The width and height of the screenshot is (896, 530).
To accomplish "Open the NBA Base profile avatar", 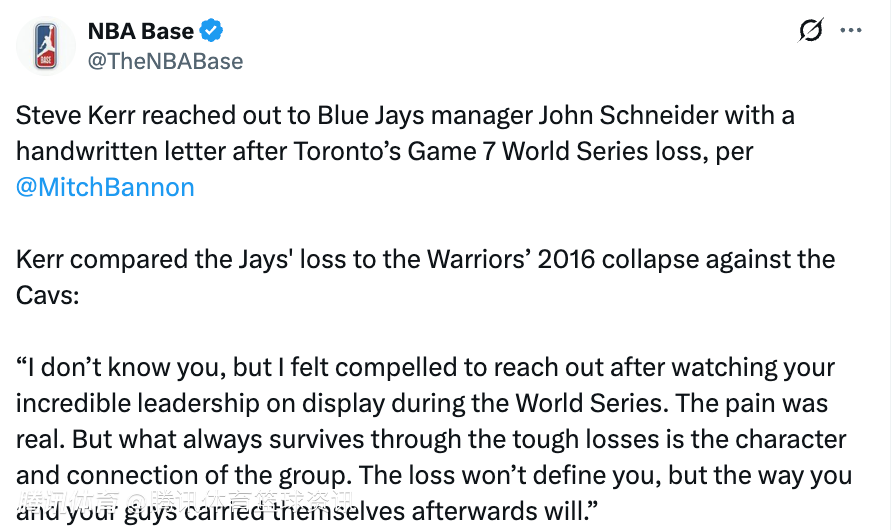I will 46,46.
